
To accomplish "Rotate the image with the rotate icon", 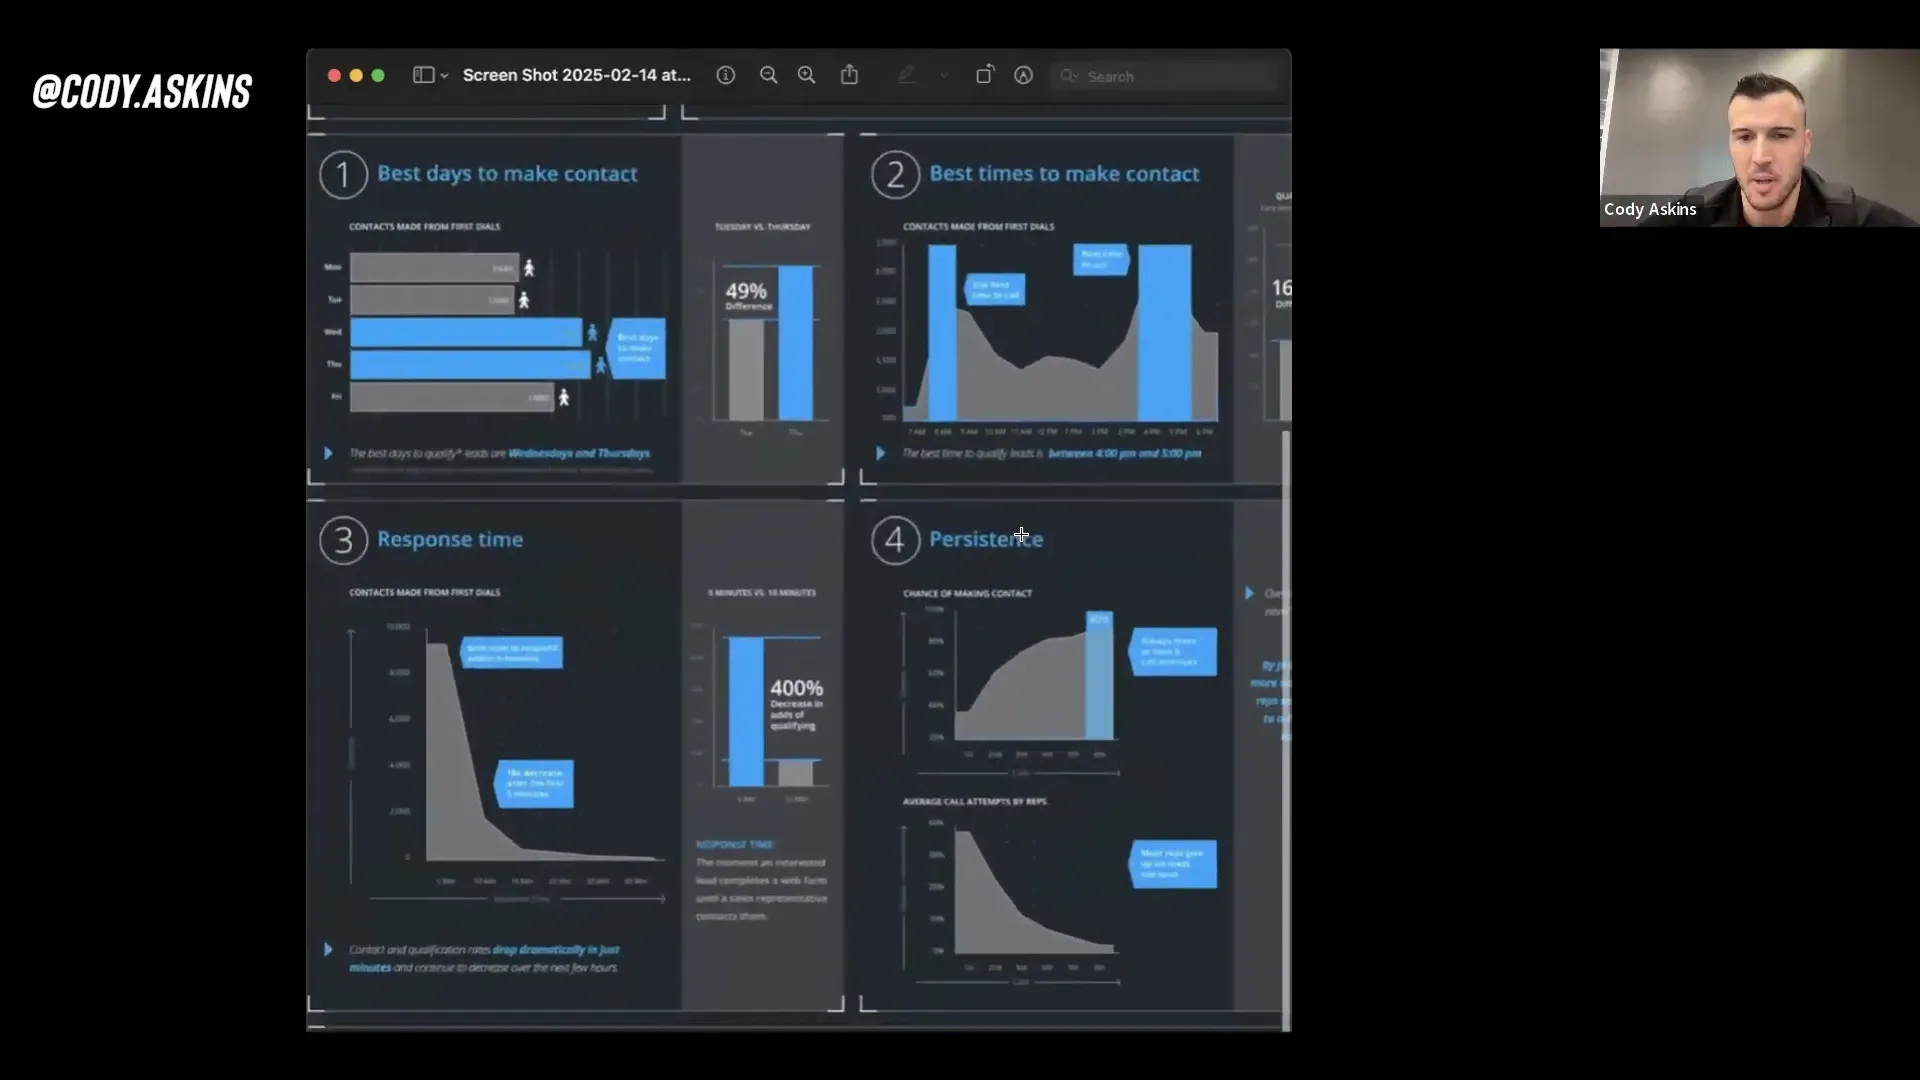I will 984,75.
